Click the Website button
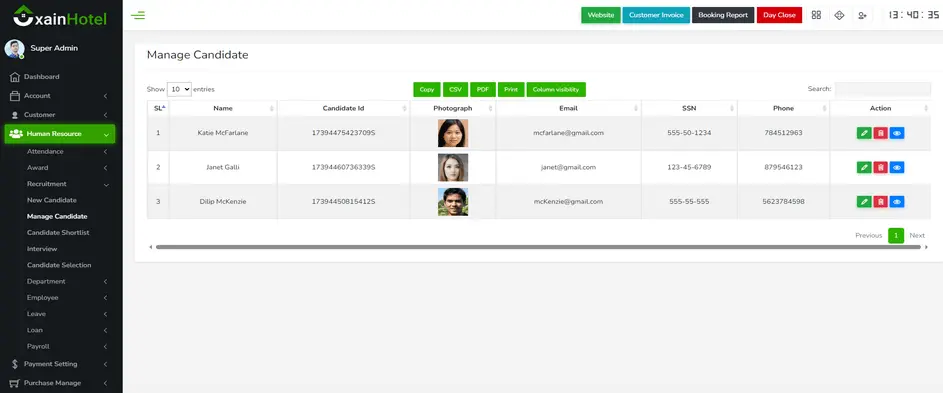Image resolution: width=943 pixels, height=393 pixels. (x=601, y=15)
